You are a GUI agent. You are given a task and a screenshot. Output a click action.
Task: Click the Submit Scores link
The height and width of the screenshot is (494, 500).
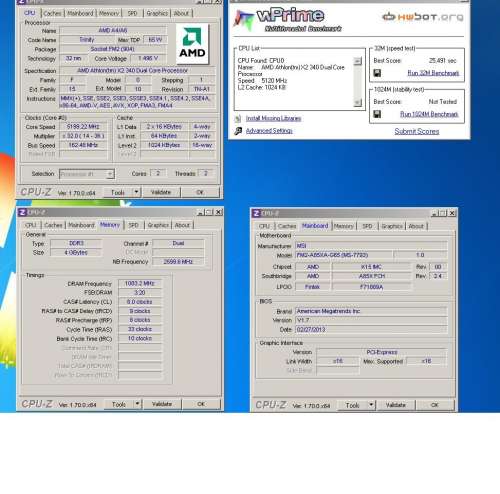417,131
